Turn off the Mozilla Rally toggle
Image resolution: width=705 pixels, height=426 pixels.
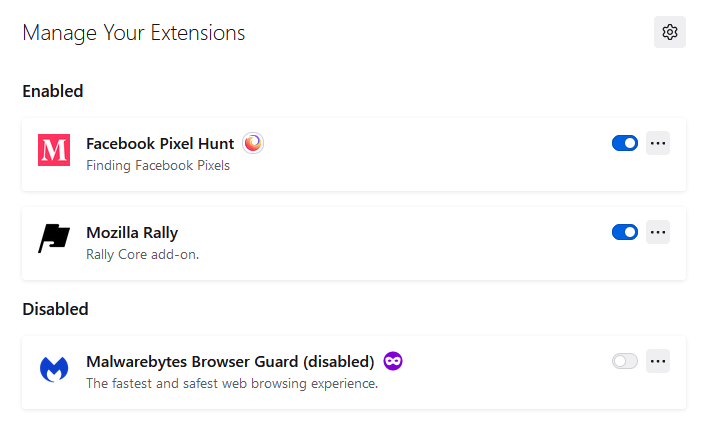(x=625, y=232)
